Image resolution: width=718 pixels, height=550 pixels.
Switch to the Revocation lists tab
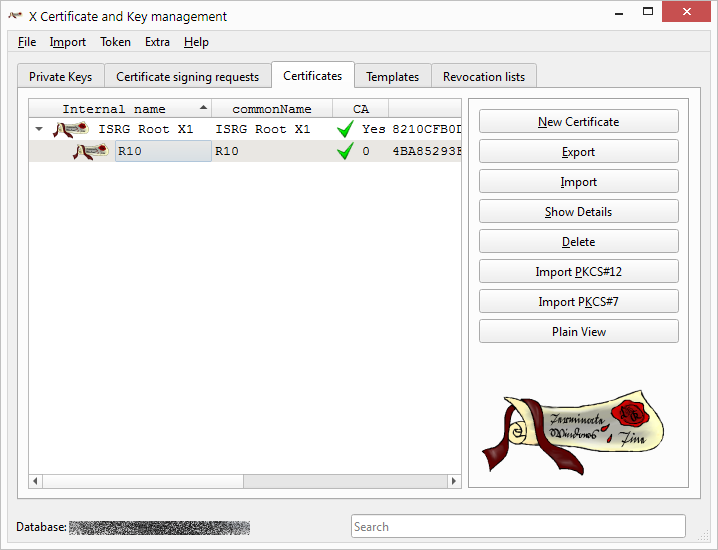coord(484,76)
